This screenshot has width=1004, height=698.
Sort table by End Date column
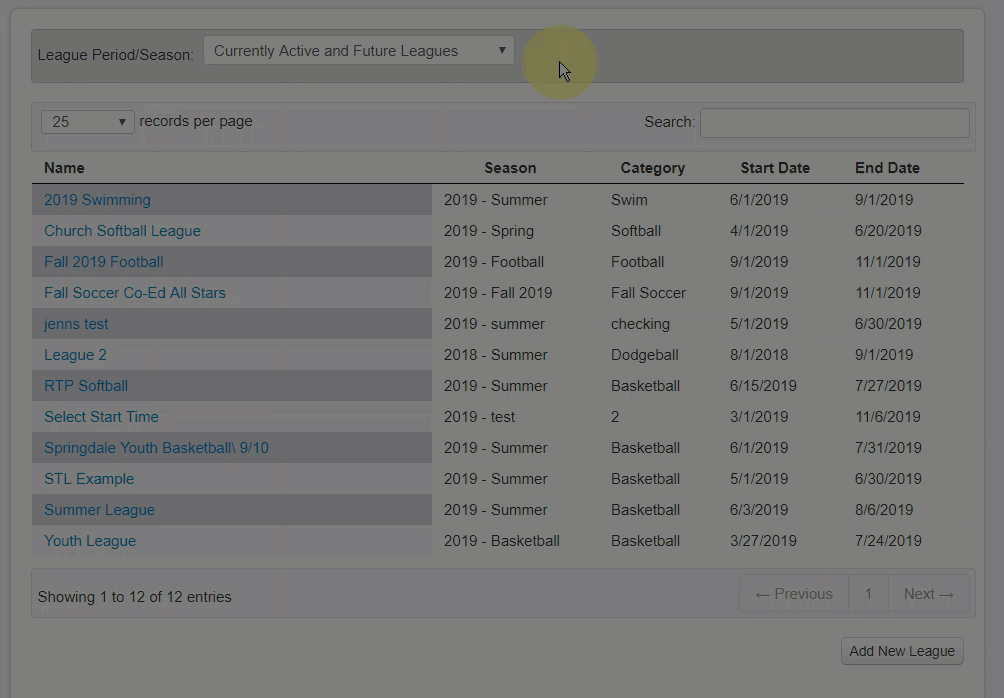[887, 168]
